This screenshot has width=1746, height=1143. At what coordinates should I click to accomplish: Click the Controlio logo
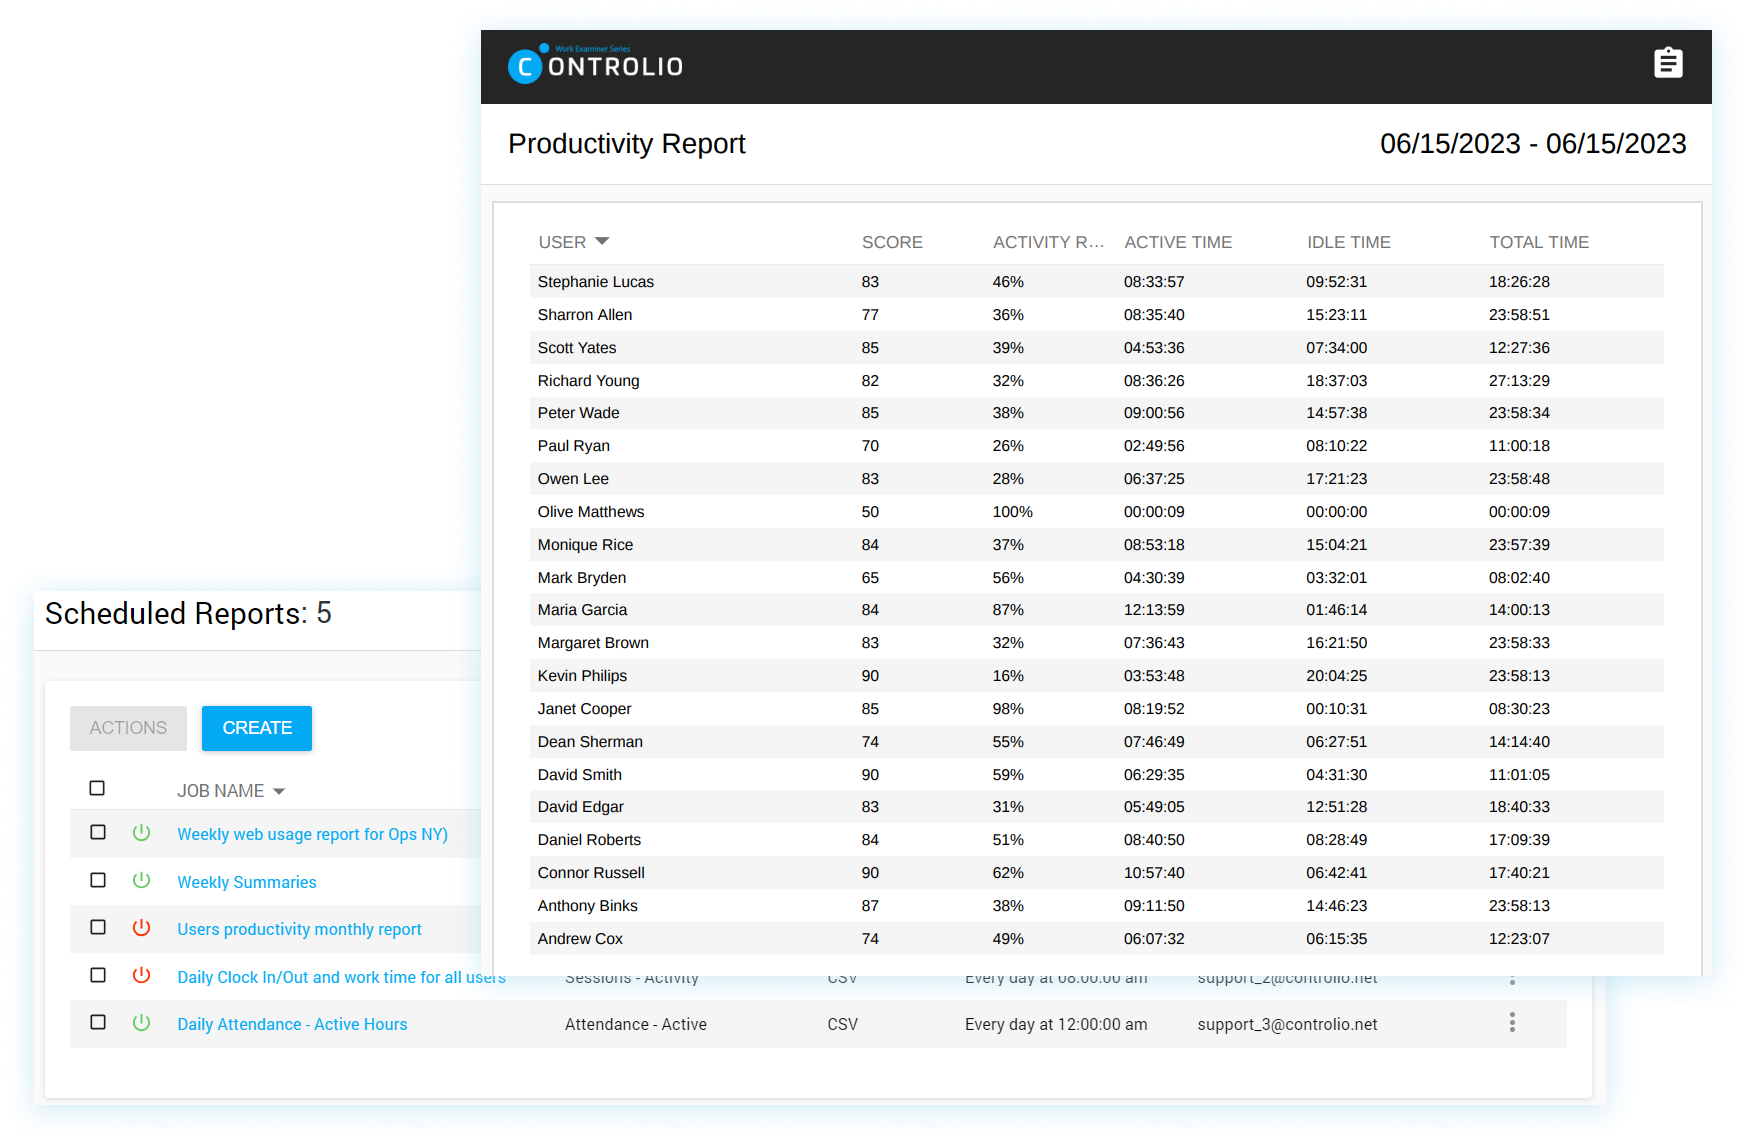[x=596, y=65]
